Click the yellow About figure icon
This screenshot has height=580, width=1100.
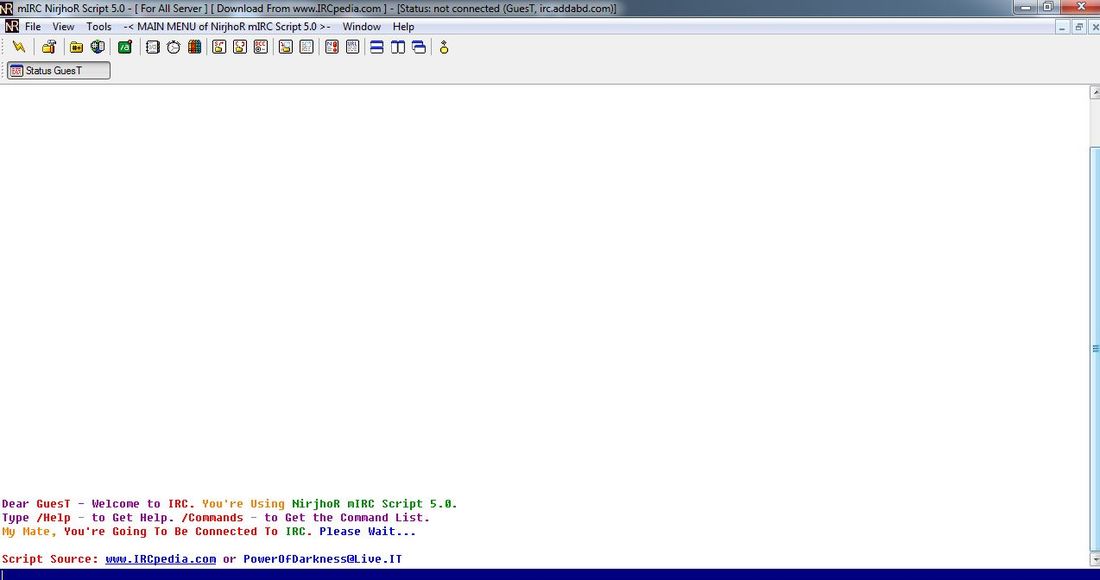[x=443, y=47]
